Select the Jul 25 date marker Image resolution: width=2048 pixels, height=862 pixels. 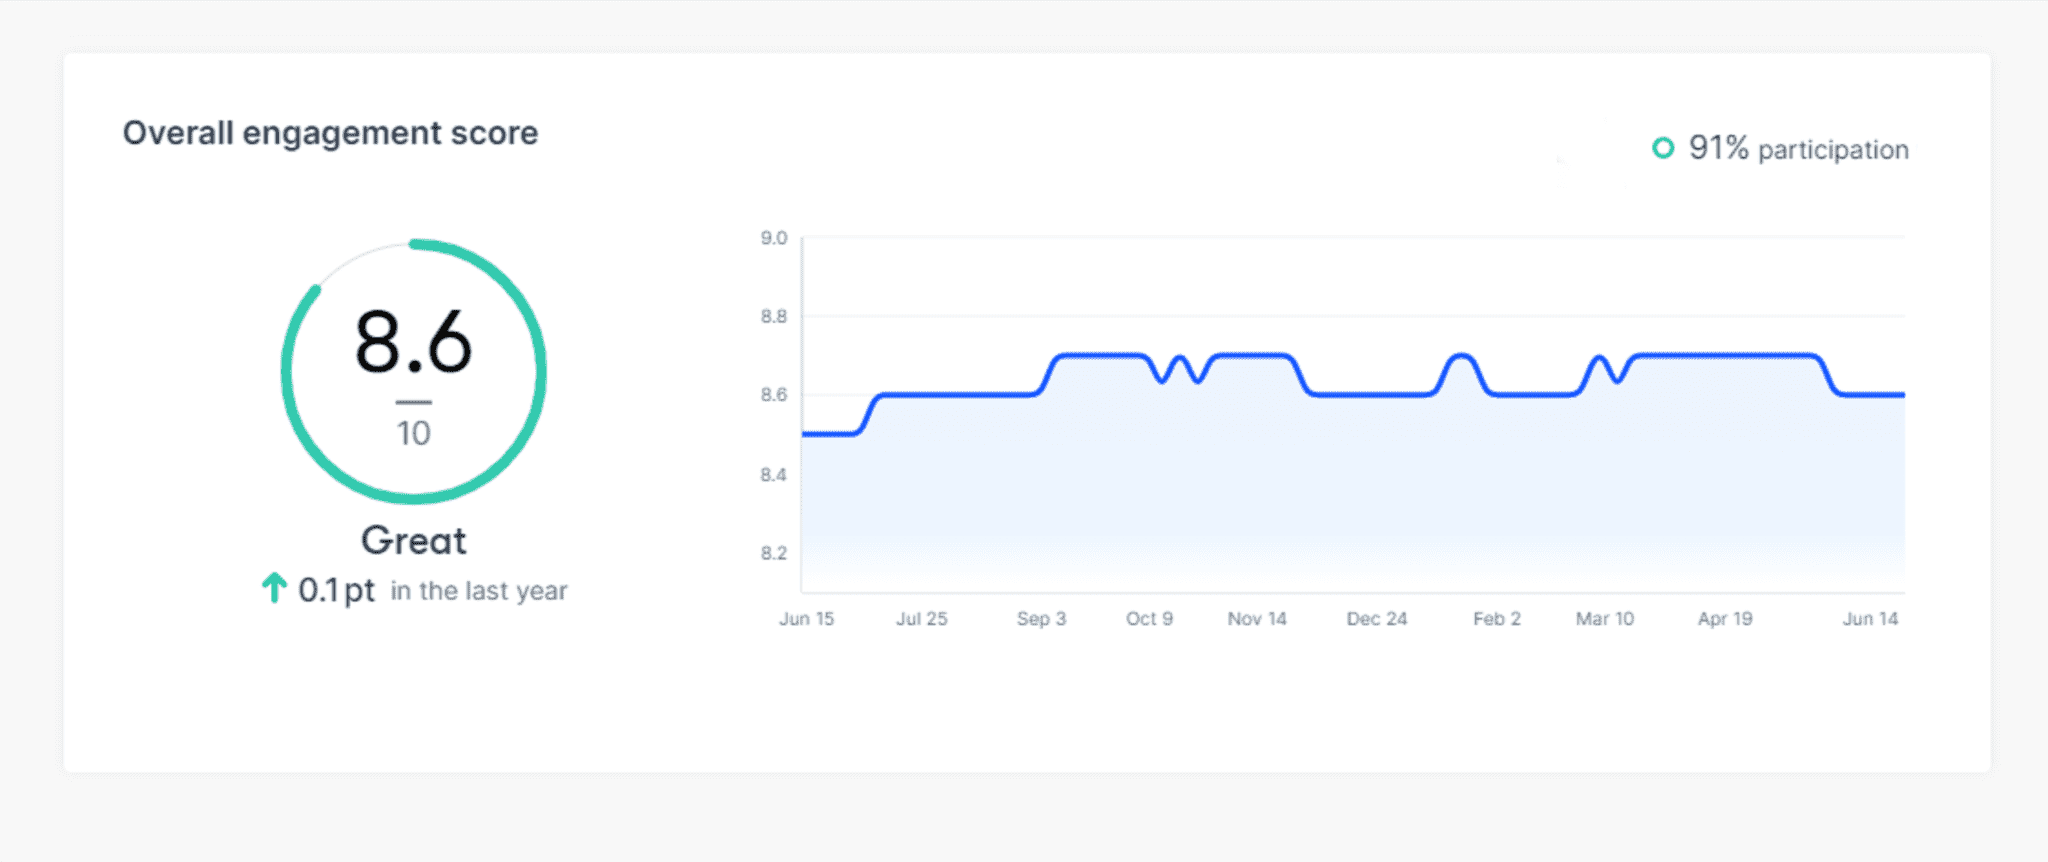921,619
